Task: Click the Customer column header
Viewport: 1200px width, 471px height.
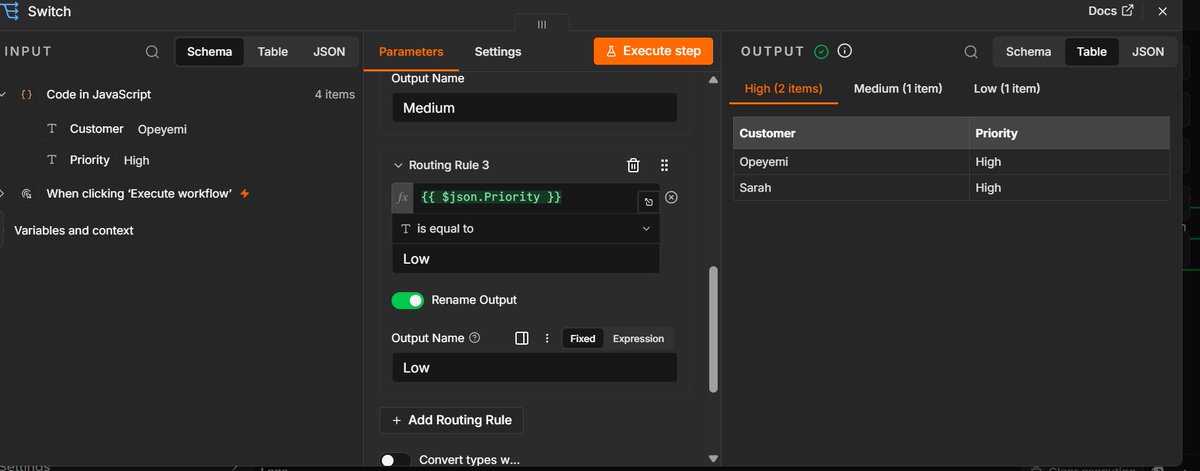Action: point(851,132)
